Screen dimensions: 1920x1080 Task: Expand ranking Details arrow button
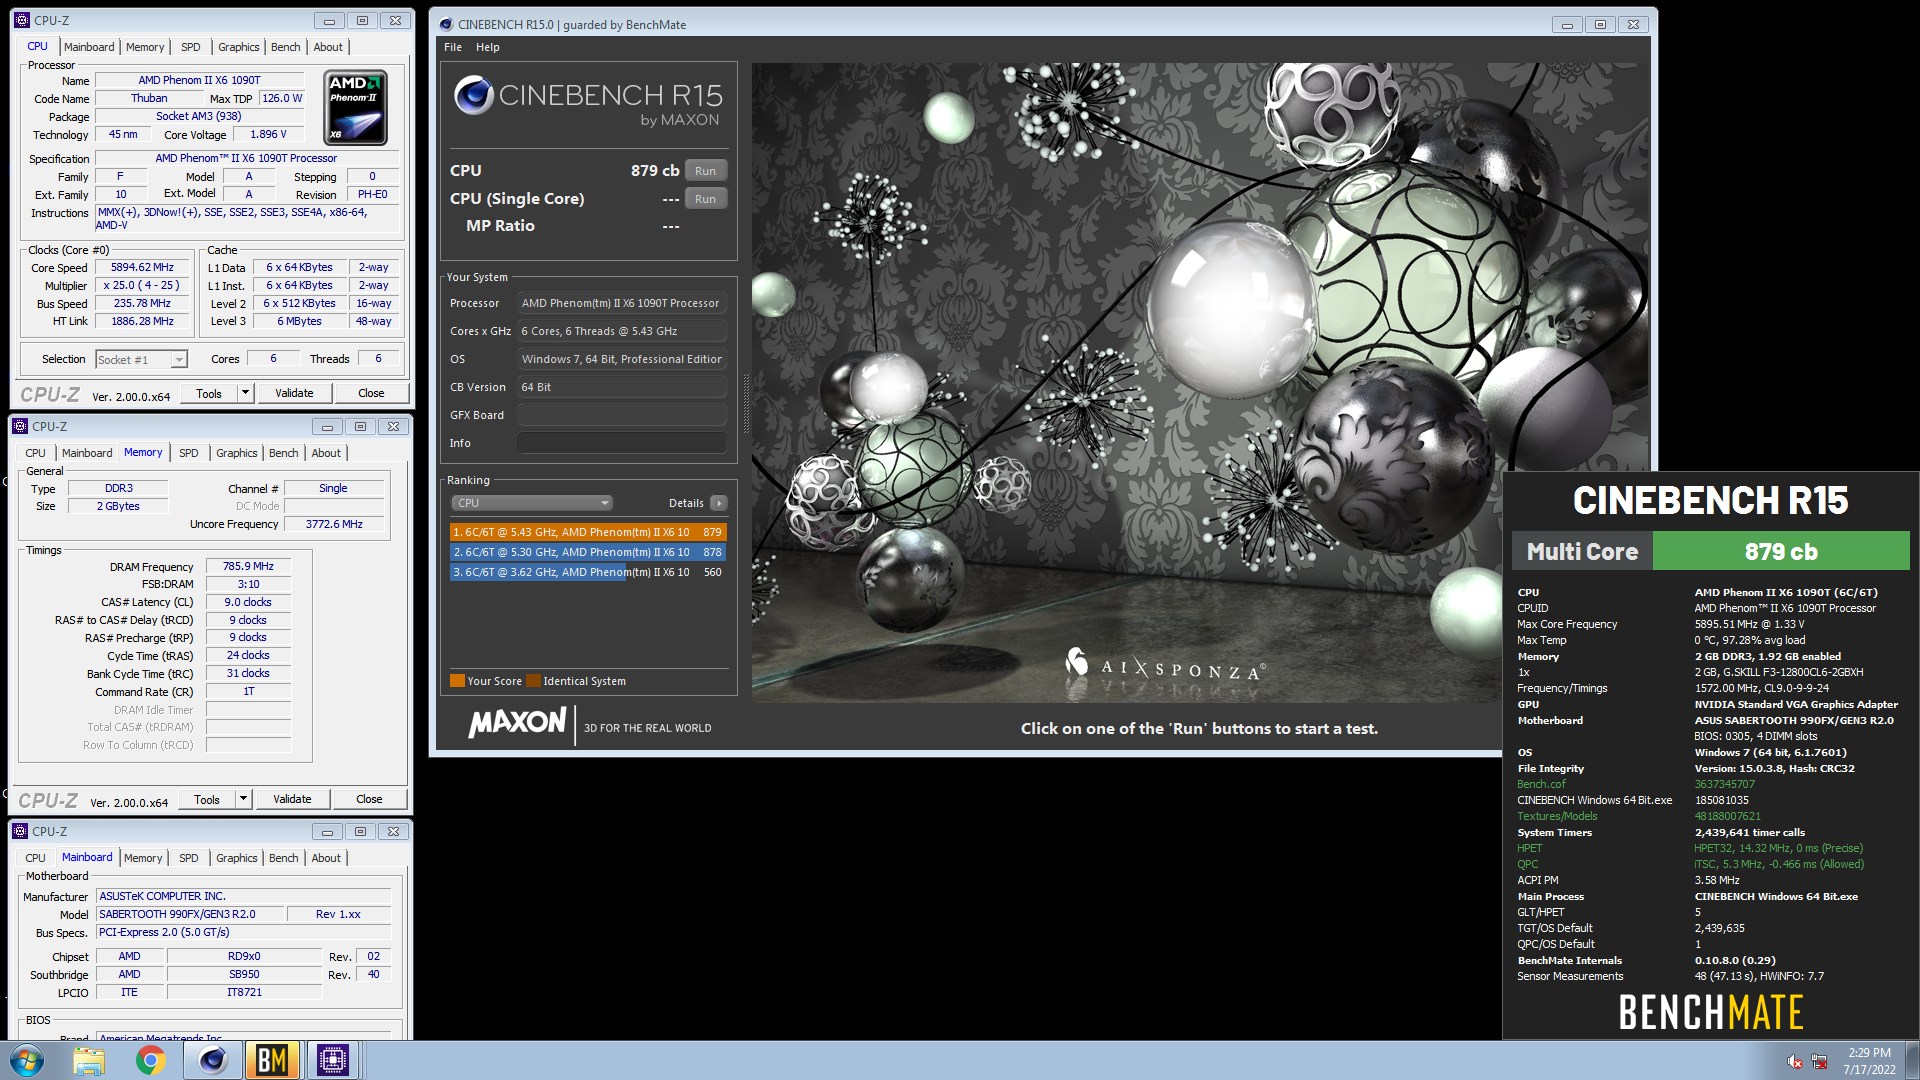pos(719,503)
